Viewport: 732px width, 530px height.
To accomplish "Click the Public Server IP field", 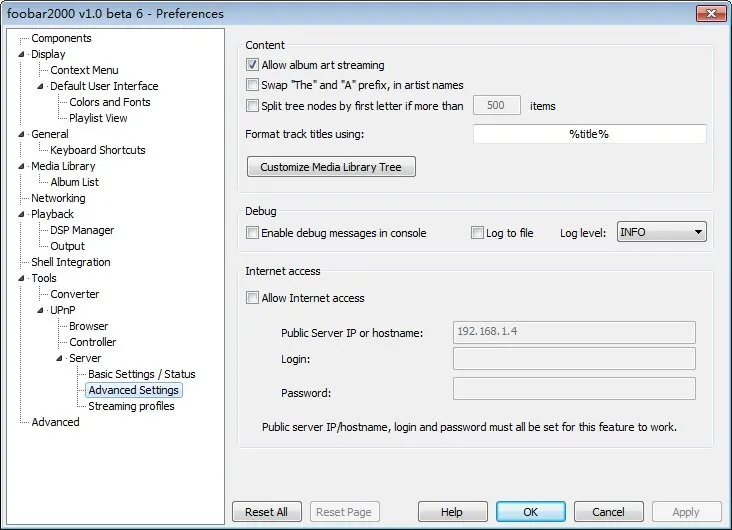I will click(x=574, y=332).
